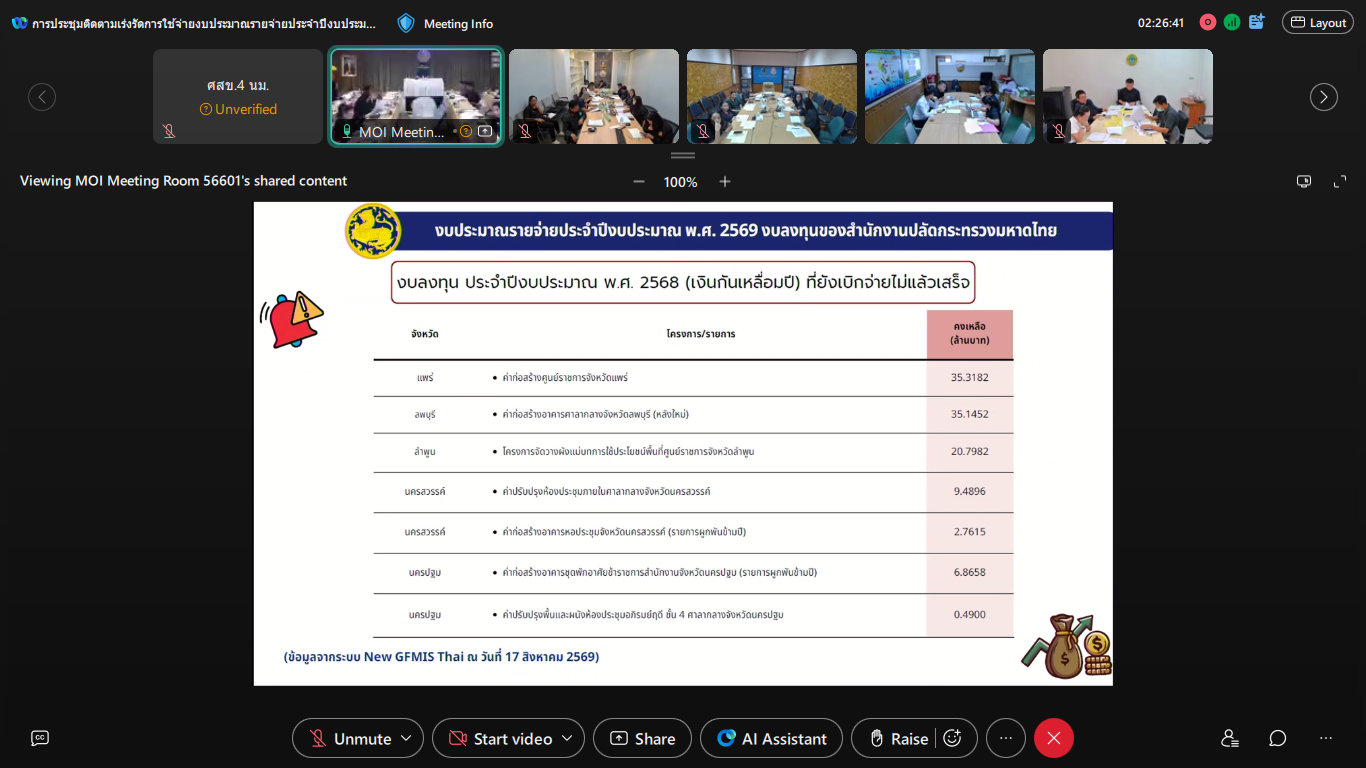
Task: Click the ลำพูน province cell
Action: tap(425, 452)
